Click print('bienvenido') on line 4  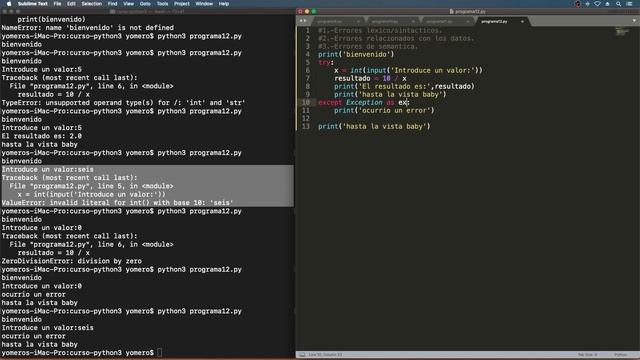pos(356,54)
